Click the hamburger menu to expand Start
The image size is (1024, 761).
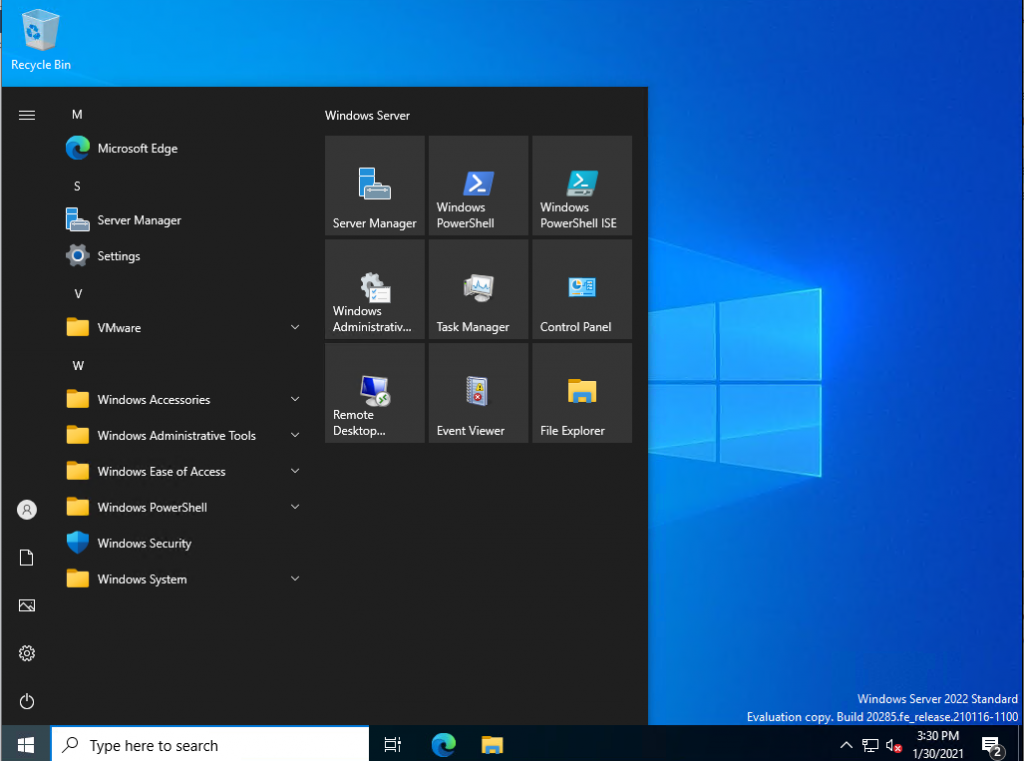(x=27, y=116)
